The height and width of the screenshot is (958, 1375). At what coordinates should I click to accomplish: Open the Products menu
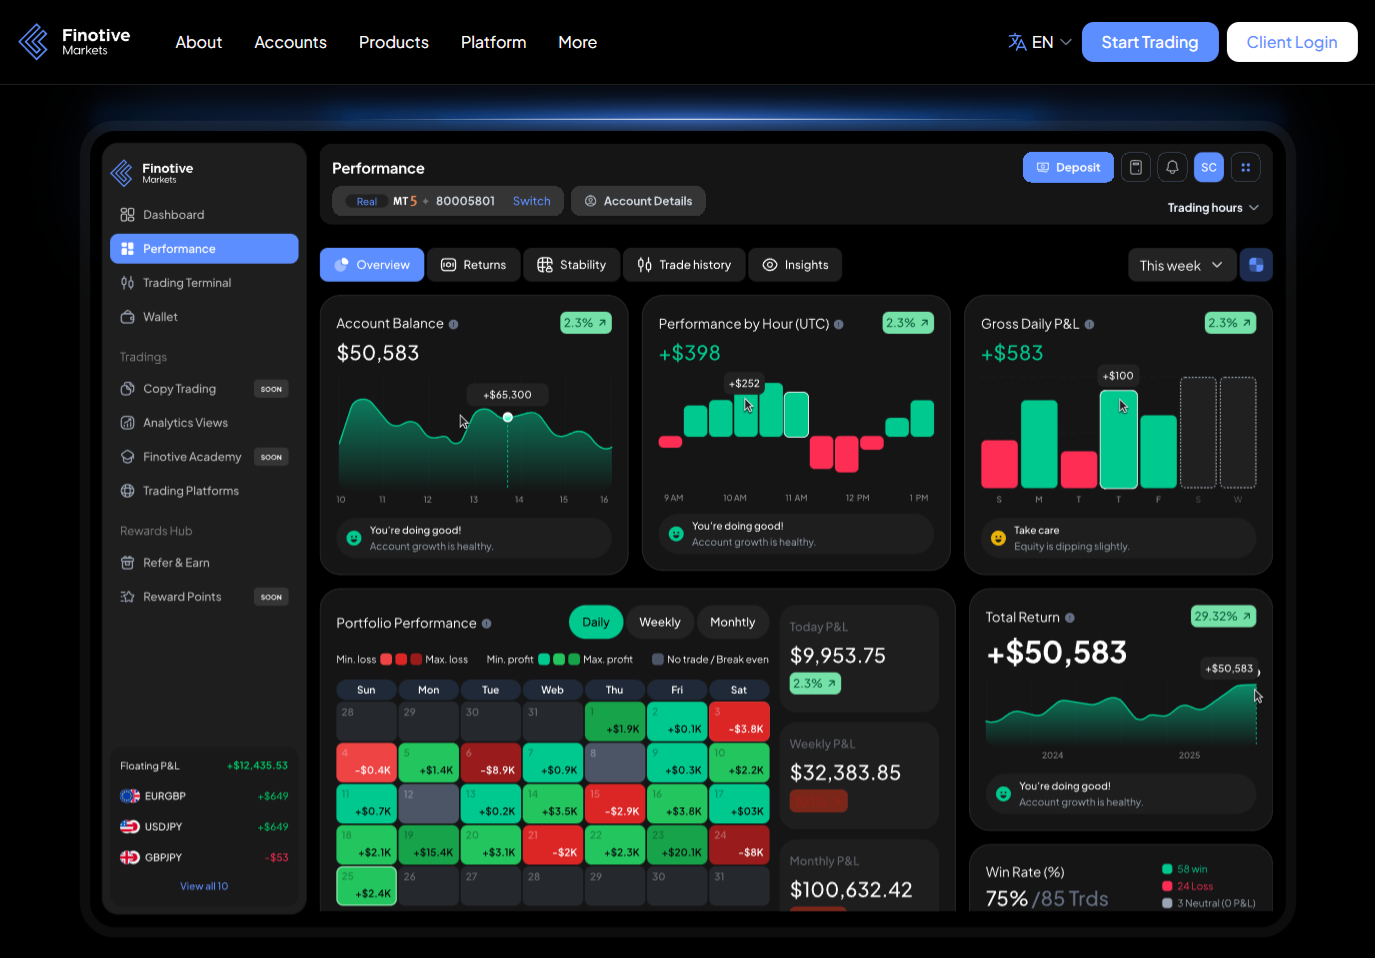tap(394, 42)
